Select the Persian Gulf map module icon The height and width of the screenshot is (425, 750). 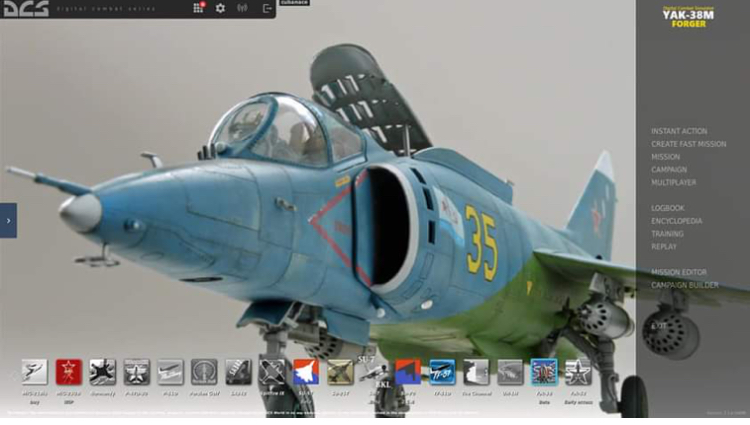(x=204, y=372)
